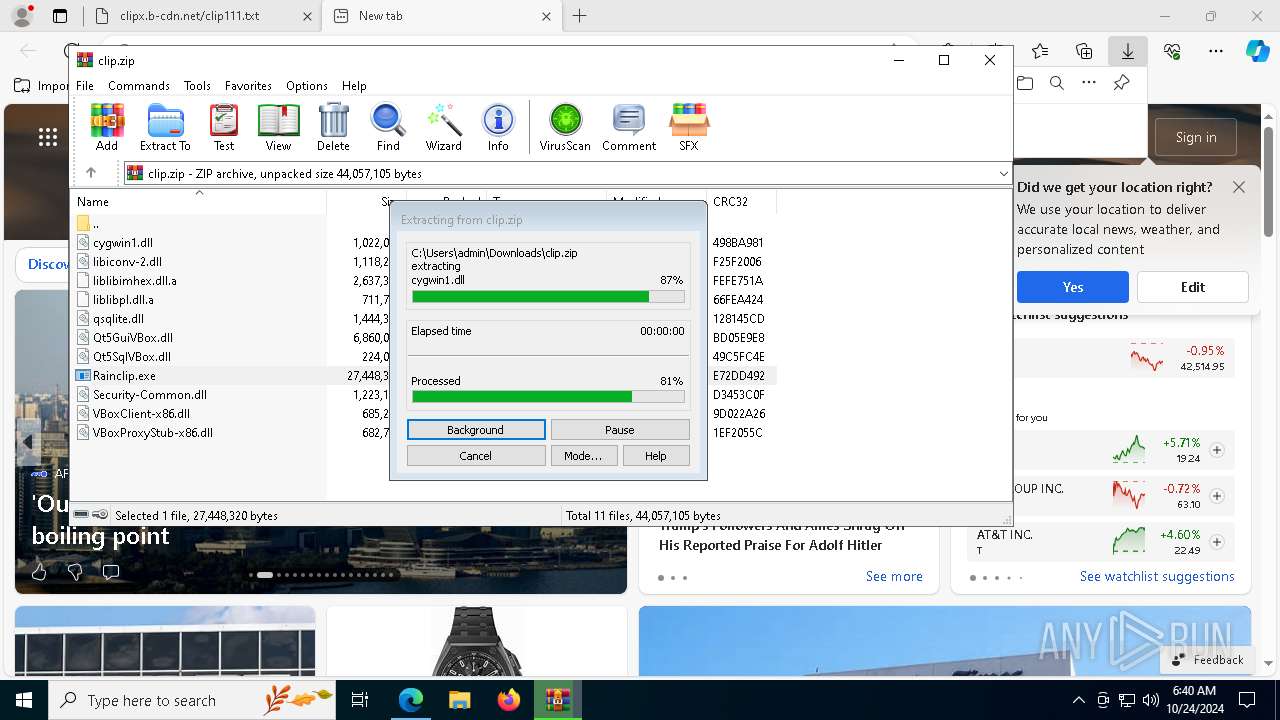Open the notification center icon
The image size is (1280, 720).
point(1247,700)
